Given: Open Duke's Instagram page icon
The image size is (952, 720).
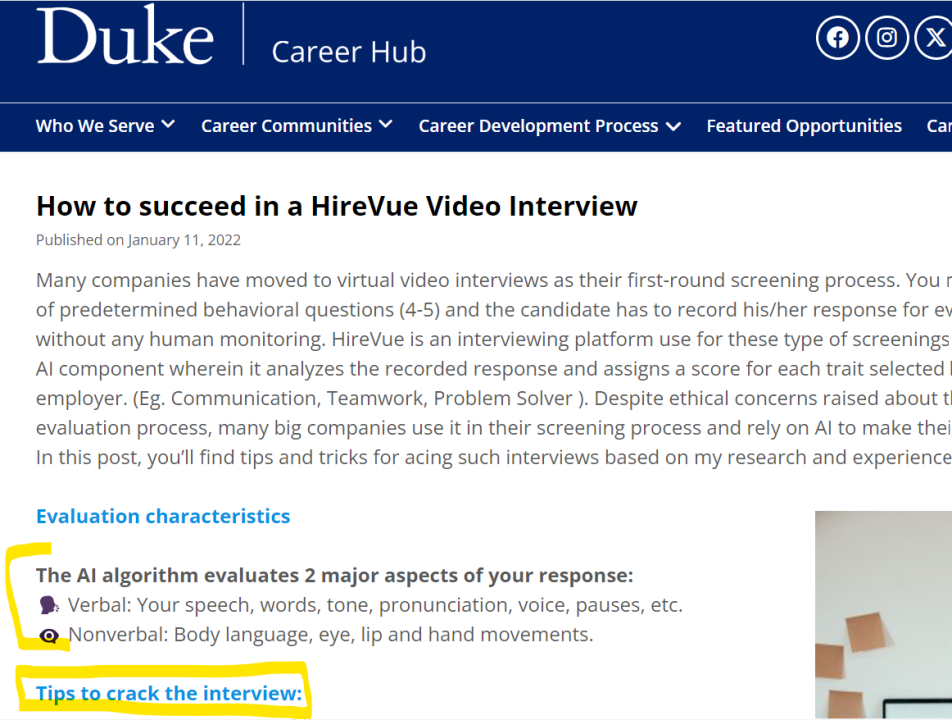Looking at the screenshot, I should 886,38.
